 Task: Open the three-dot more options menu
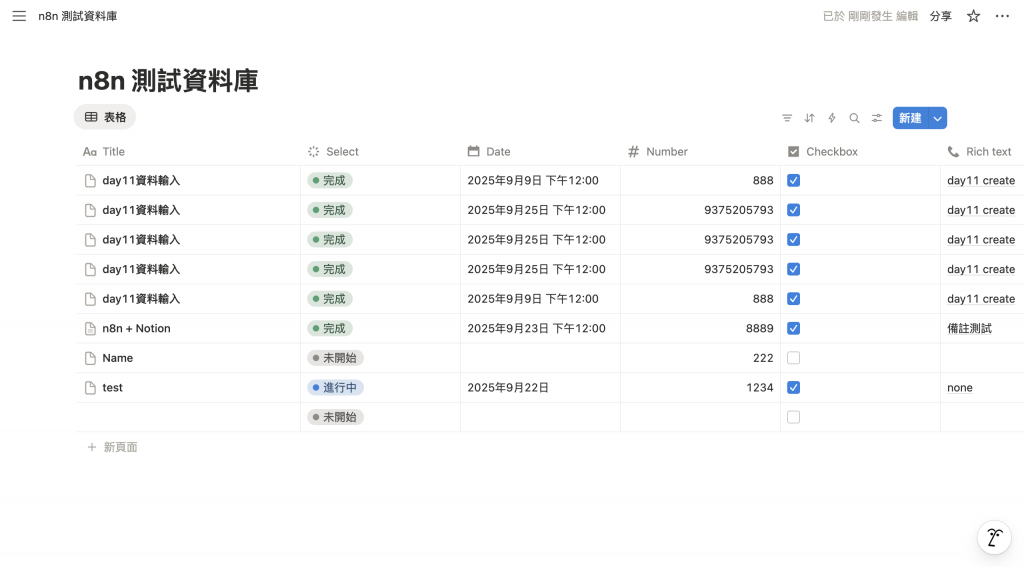1002,16
